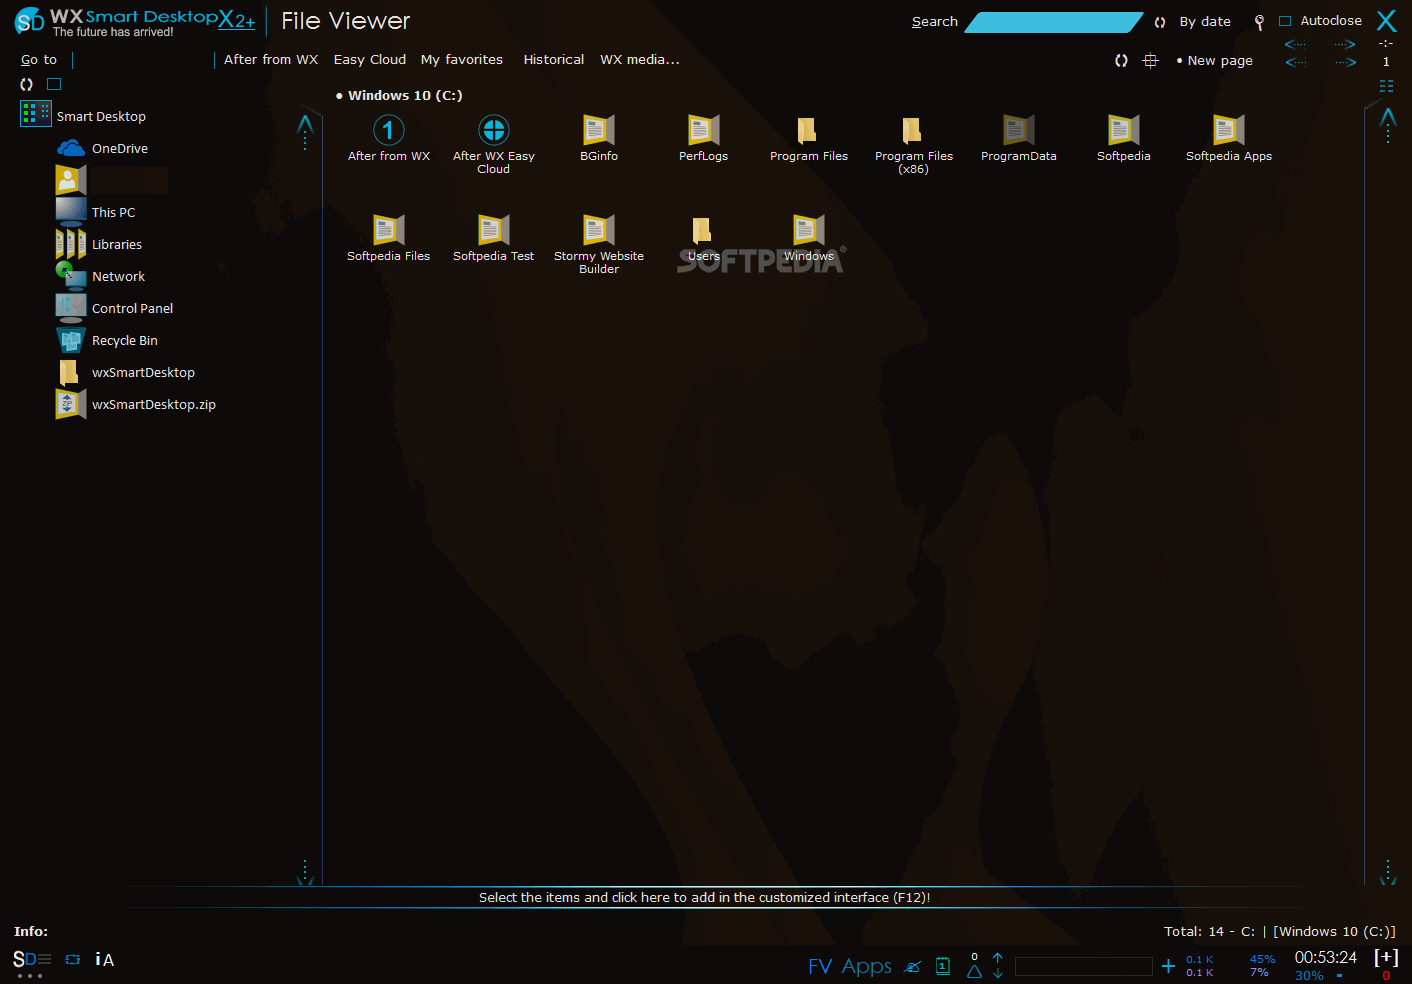Toggle the Autoclose checkbox
Image resolution: width=1412 pixels, height=984 pixels.
coord(1285,21)
